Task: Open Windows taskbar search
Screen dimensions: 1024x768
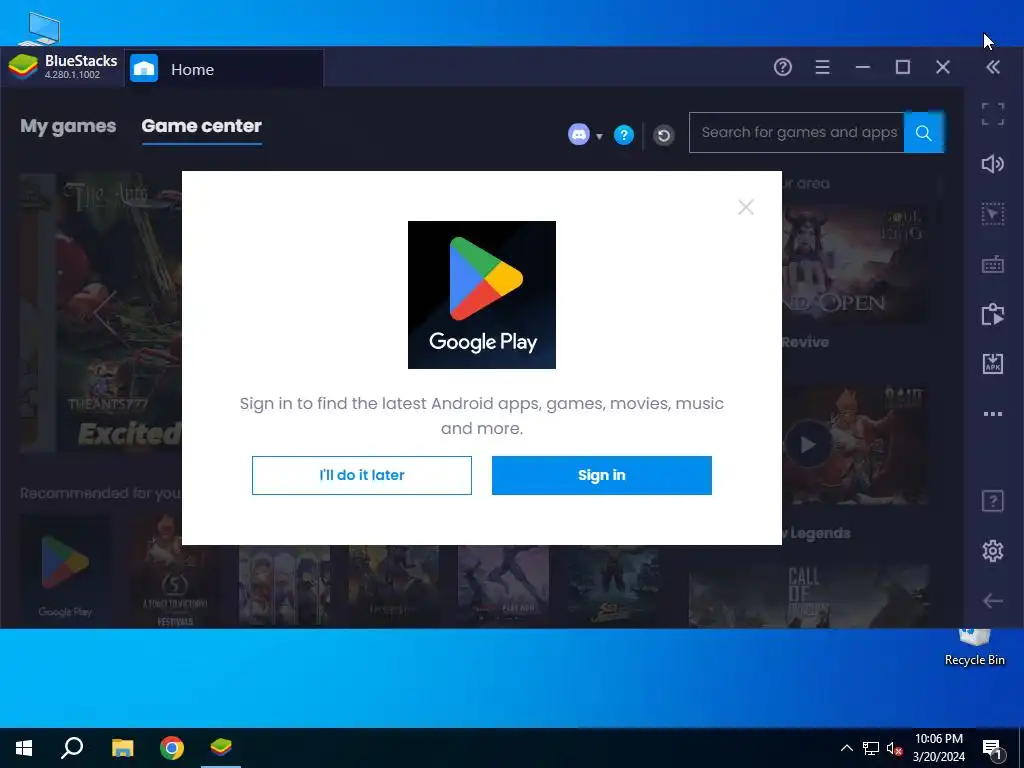Action: pyautogui.click(x=72, y=748)
